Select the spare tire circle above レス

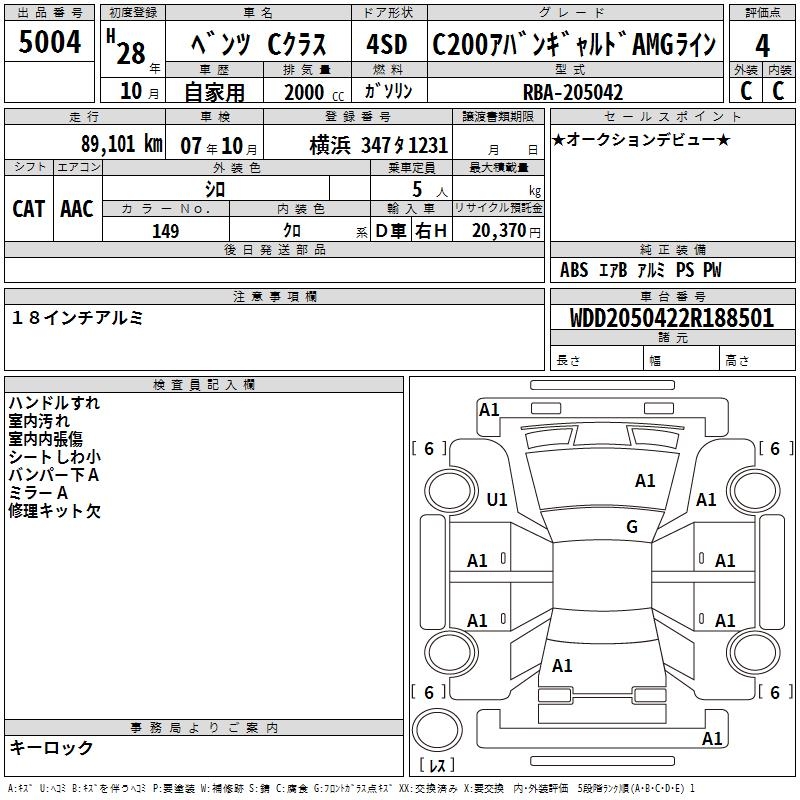(437, 729)
